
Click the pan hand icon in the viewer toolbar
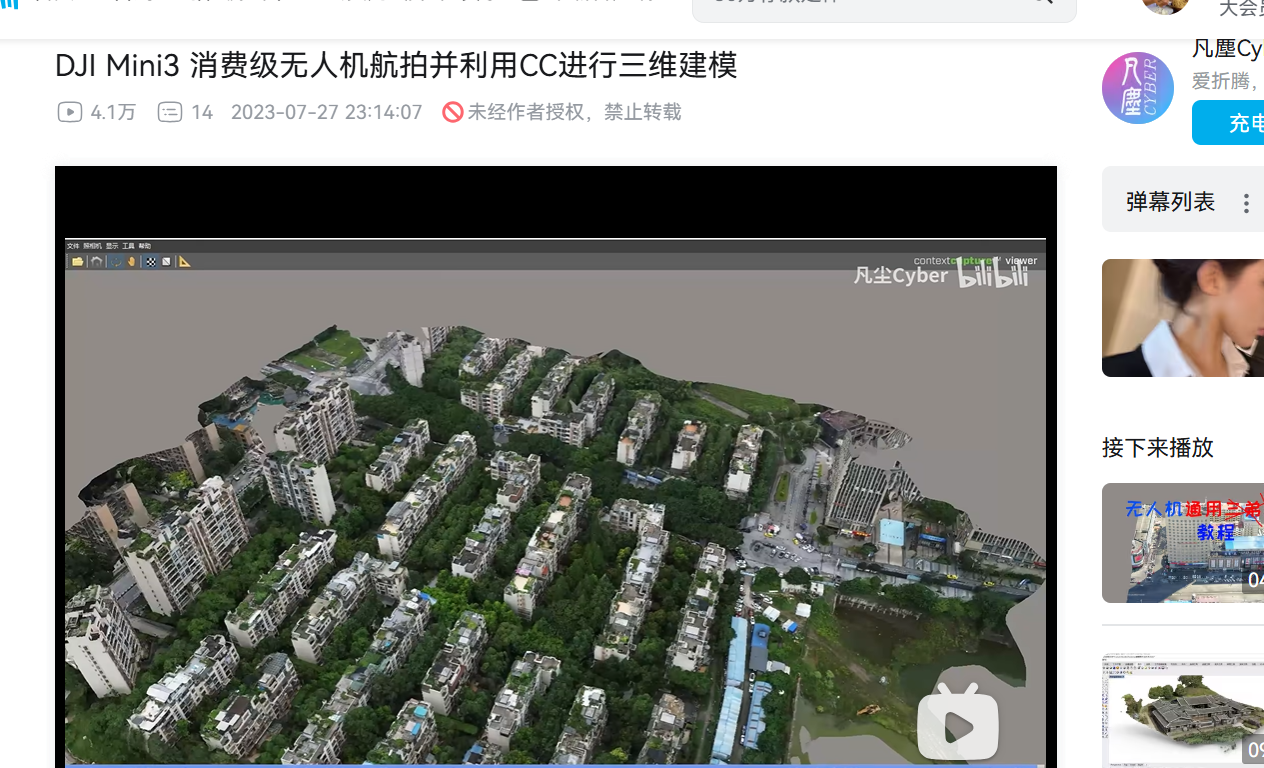tap(131, 262)
